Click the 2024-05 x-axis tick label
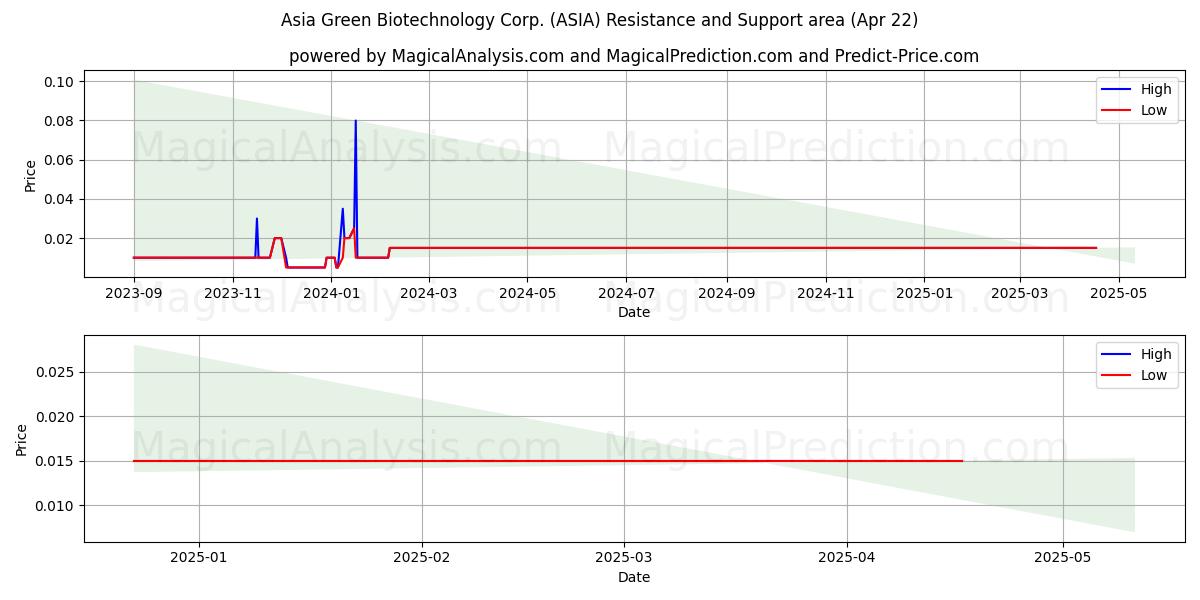Viewport: 1200px width, 600px height. [527, 294]
